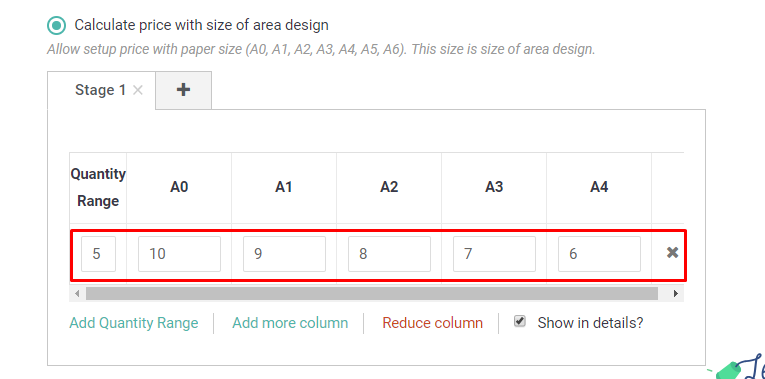Click the Quantity Range column header
765x379 pixels.
coord(98,187)
